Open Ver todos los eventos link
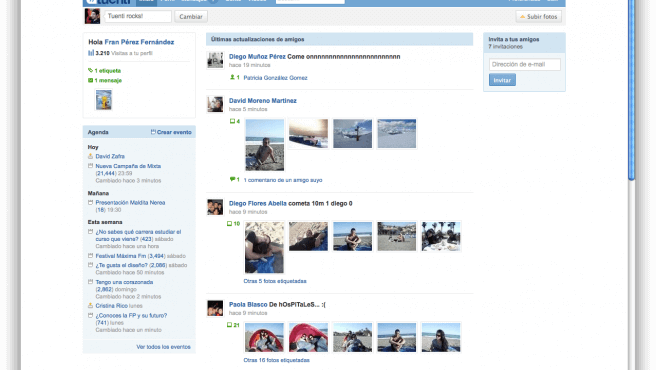Image resolution: width=656 pixels, height=370 pixels. [x=163, y=347]
